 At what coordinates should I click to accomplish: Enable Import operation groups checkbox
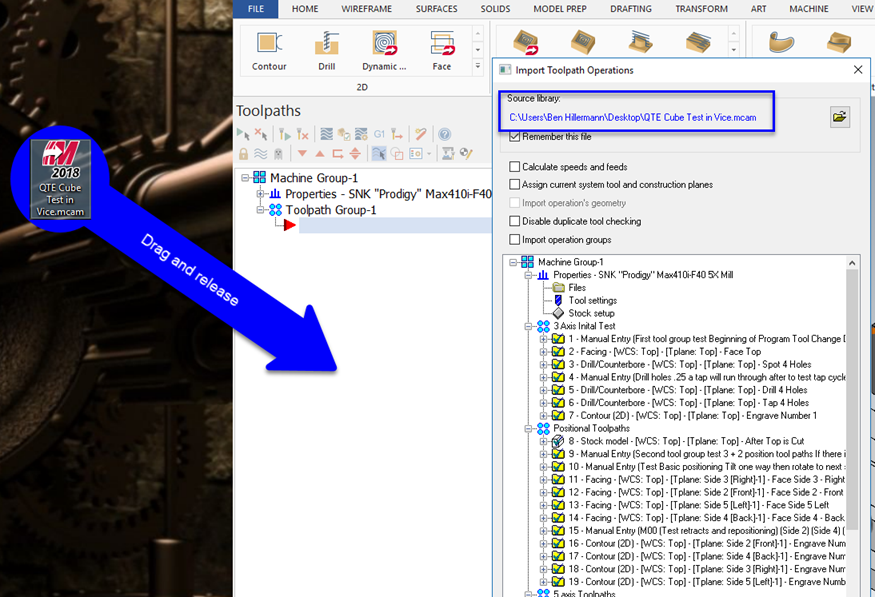[515, 240]
